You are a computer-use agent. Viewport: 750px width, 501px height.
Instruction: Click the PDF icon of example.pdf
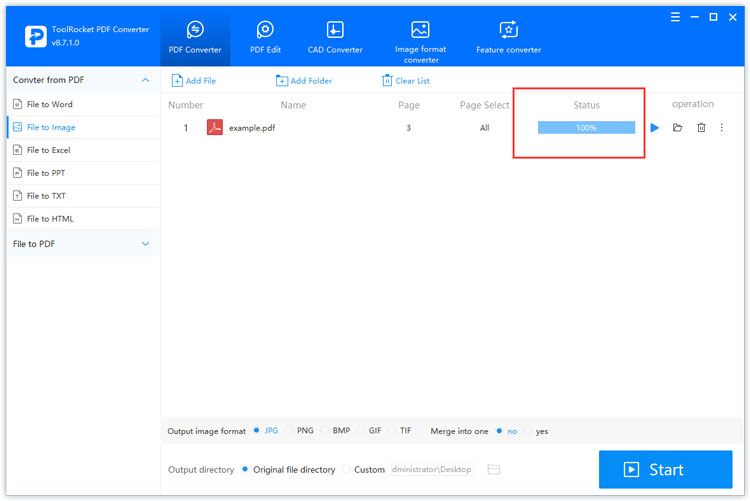215,127
